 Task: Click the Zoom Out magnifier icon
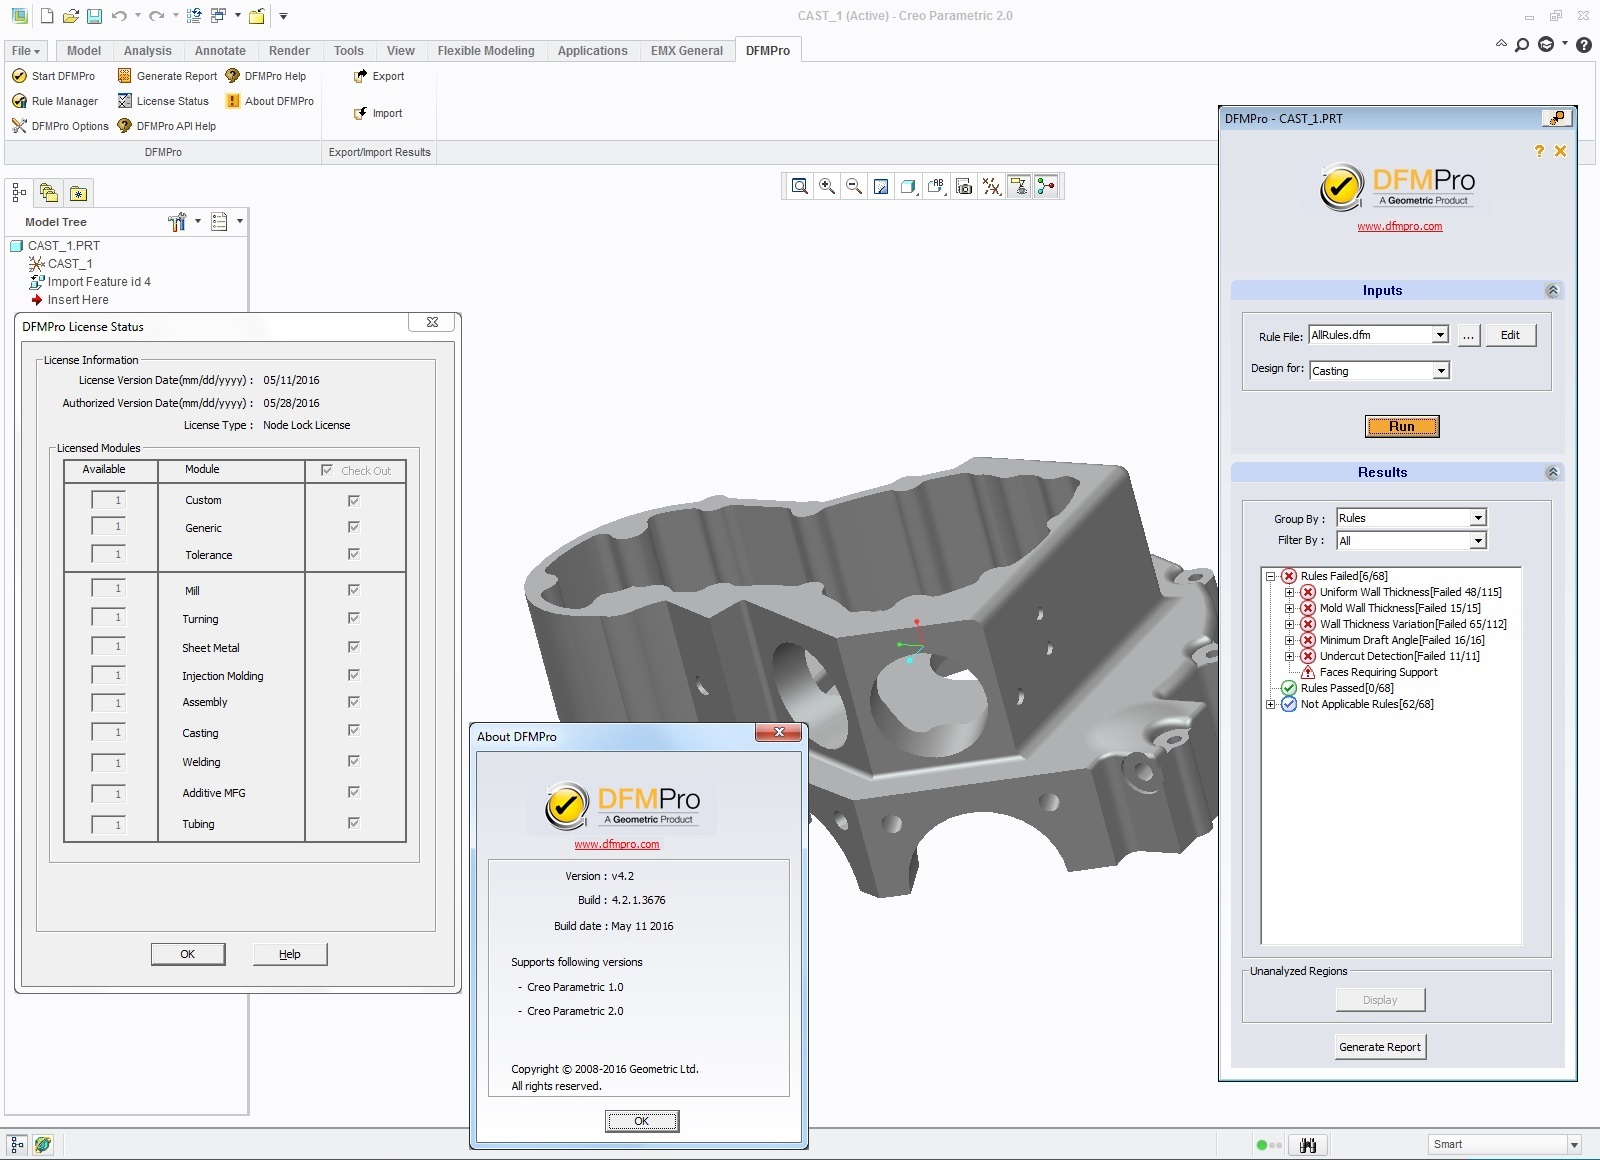(854, 186)
